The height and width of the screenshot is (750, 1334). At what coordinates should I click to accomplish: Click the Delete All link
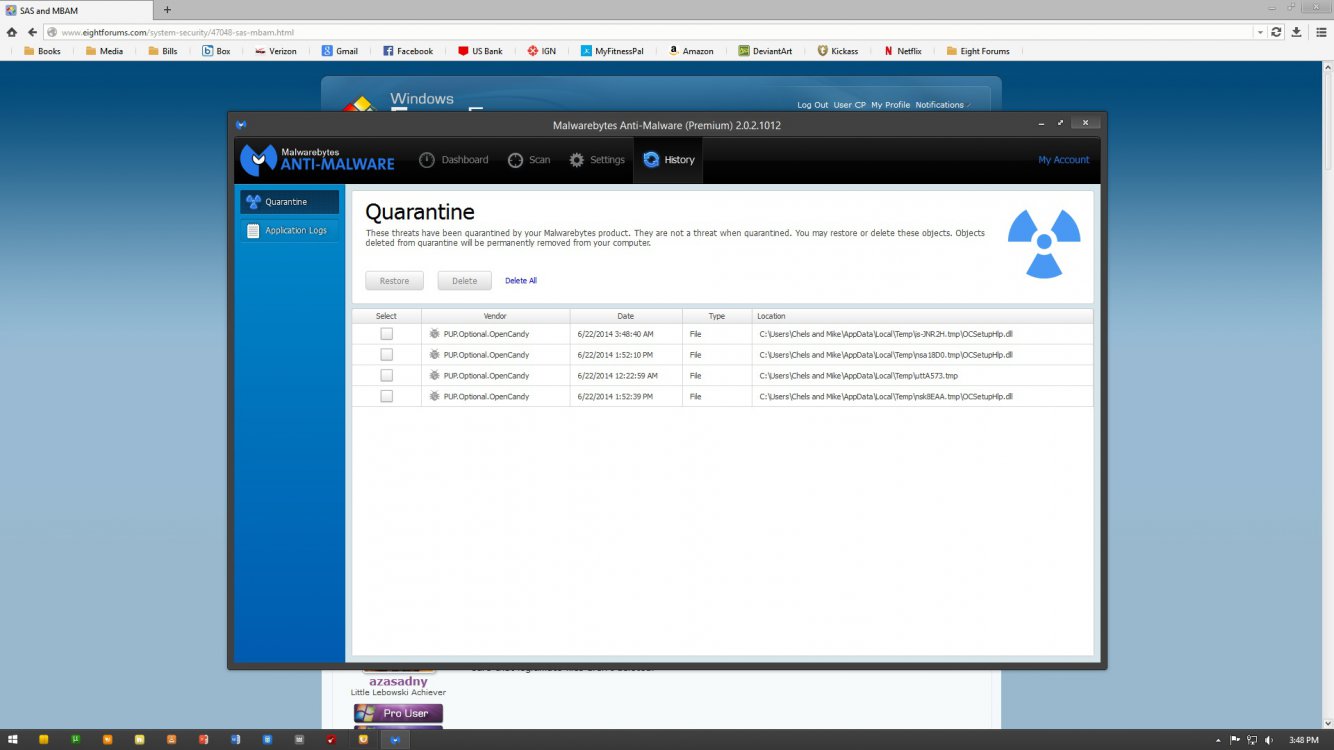point(521,281)
